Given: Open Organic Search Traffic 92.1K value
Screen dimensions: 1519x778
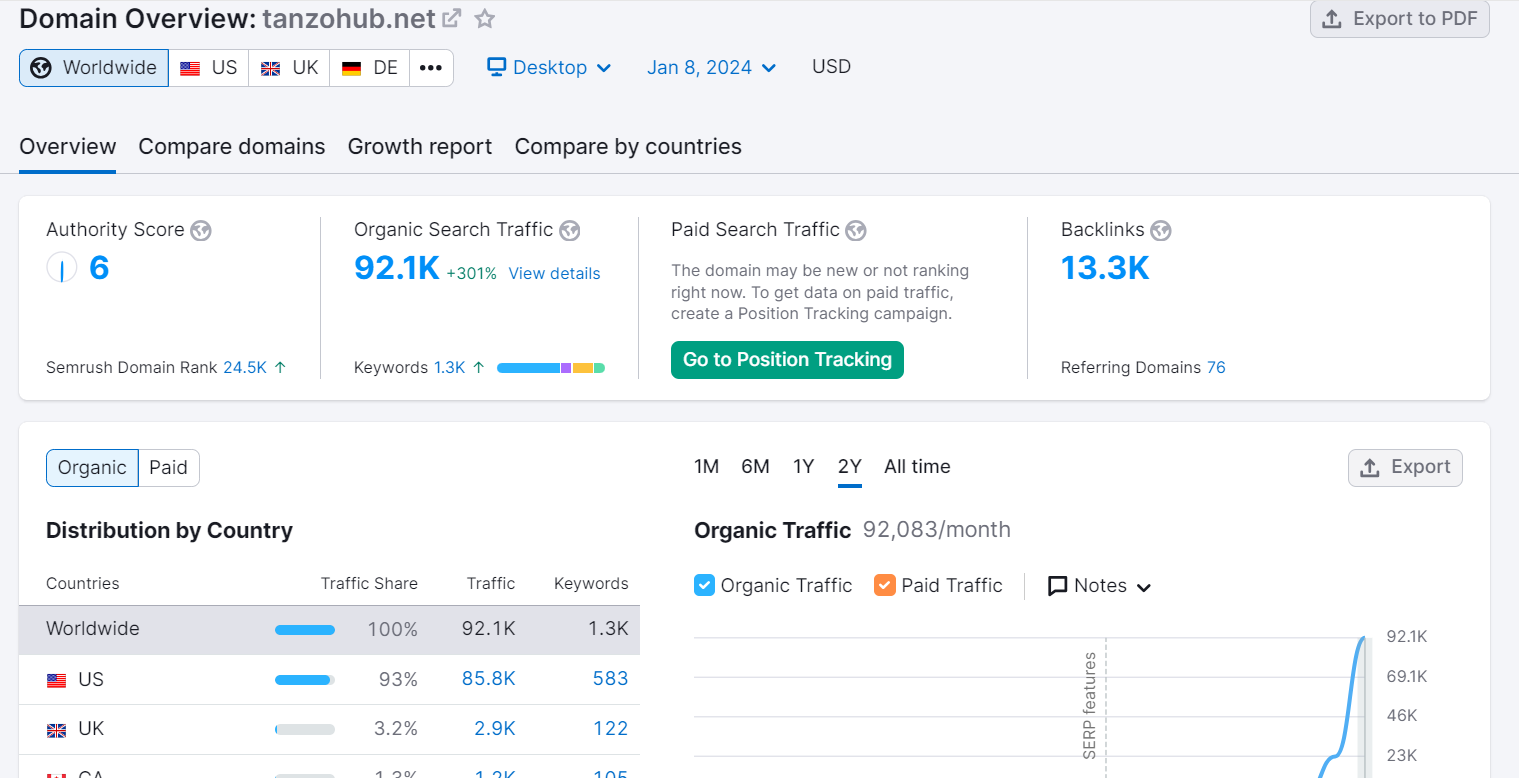Looking at the screenshot, I should [x=397, y=268].
